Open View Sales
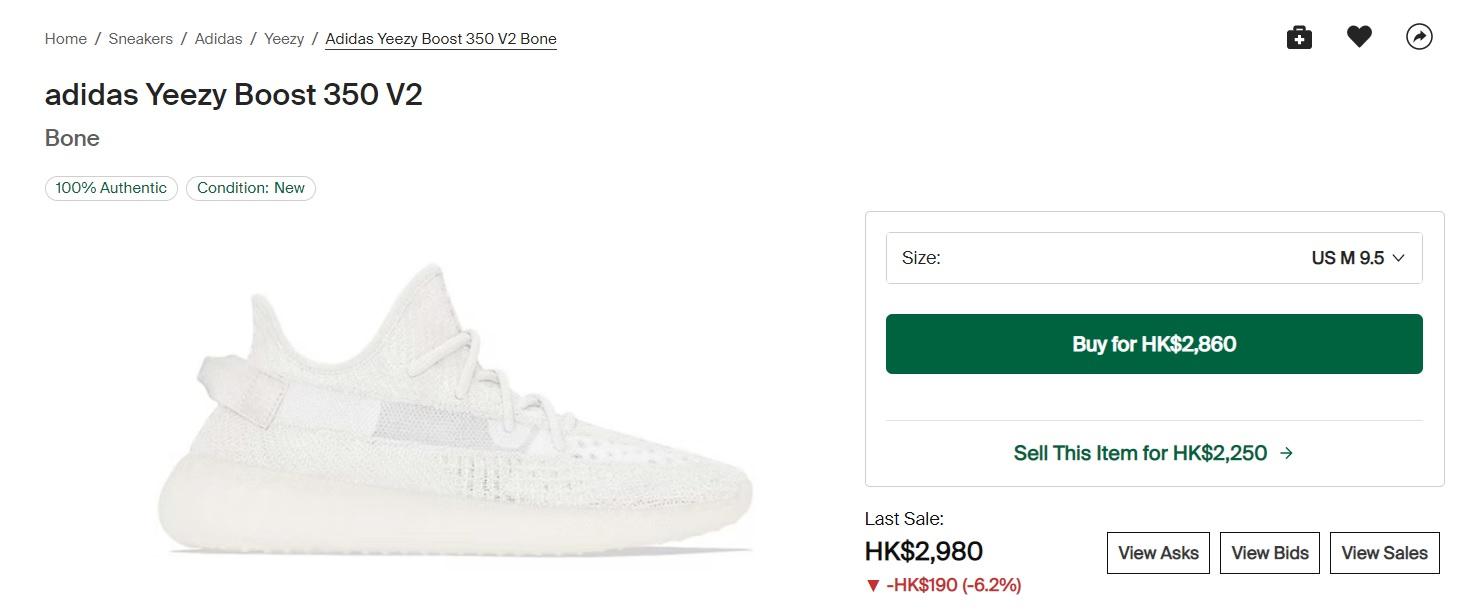This screenshot has height=610, width=1474. tap(1384, 553)
